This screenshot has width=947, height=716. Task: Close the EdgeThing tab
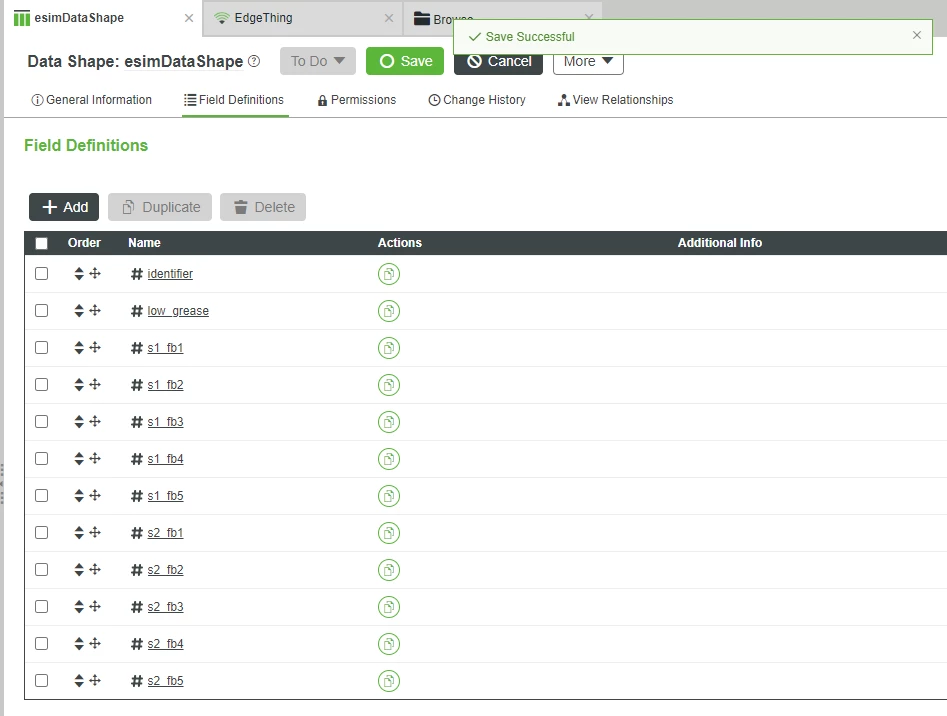pyautogui.click(x=389, y=18)
